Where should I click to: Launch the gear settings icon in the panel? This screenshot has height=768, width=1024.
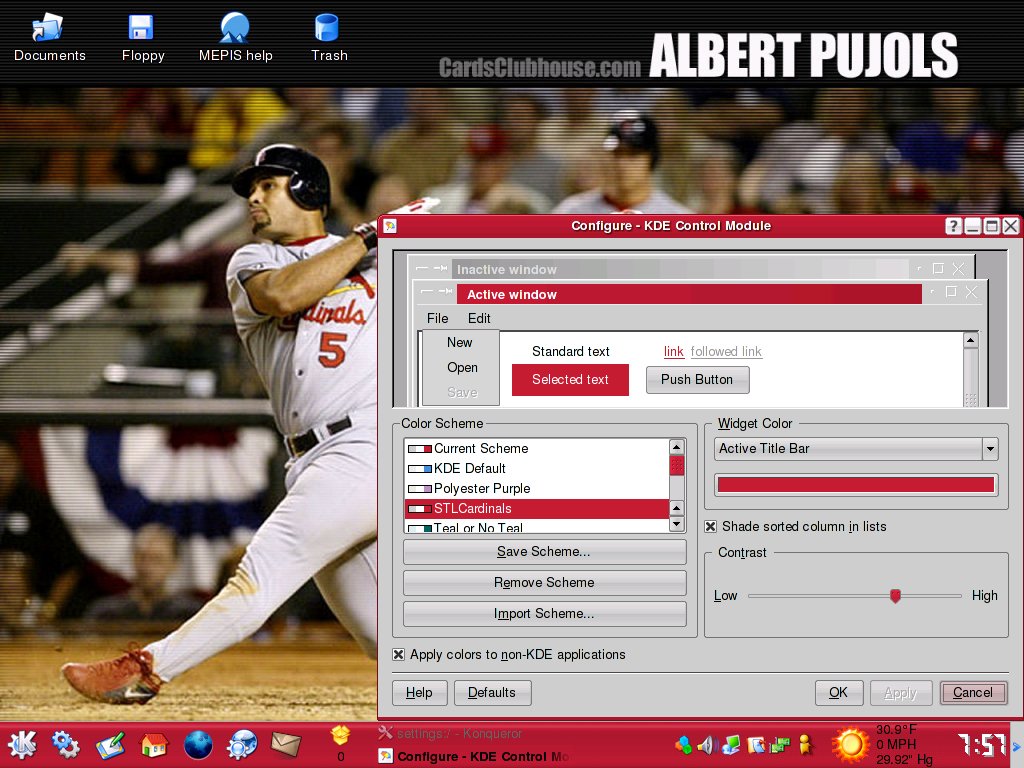pos(65,744)
